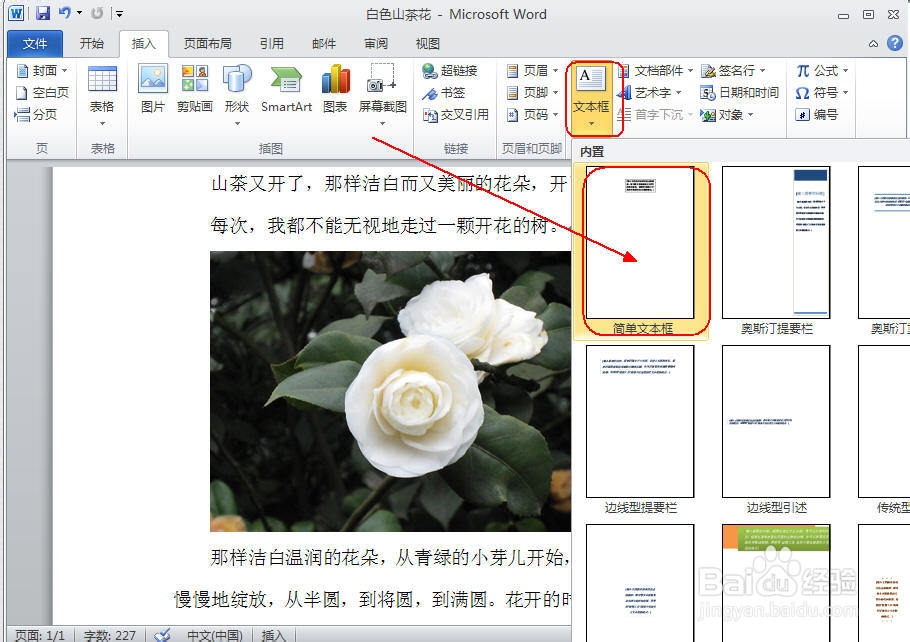Expand the 符号 dropdown arrow
Screen dimensions: 910x642
(845, 92)
